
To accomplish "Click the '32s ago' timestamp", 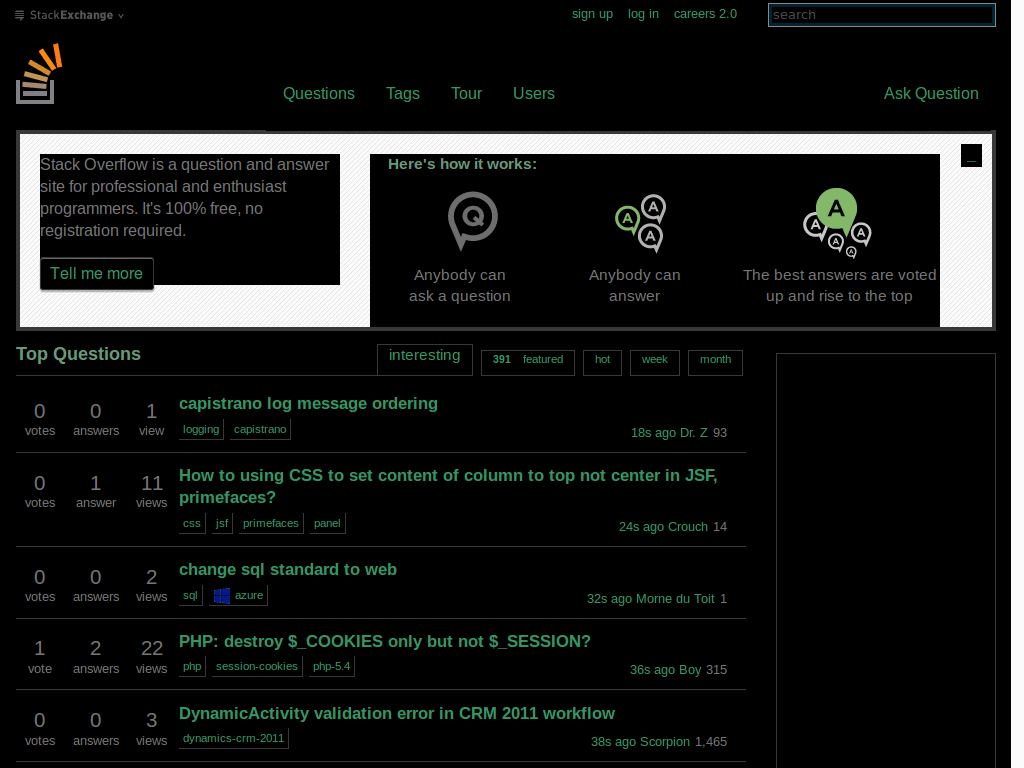I will pyautogui.click(x=609, y=599).
